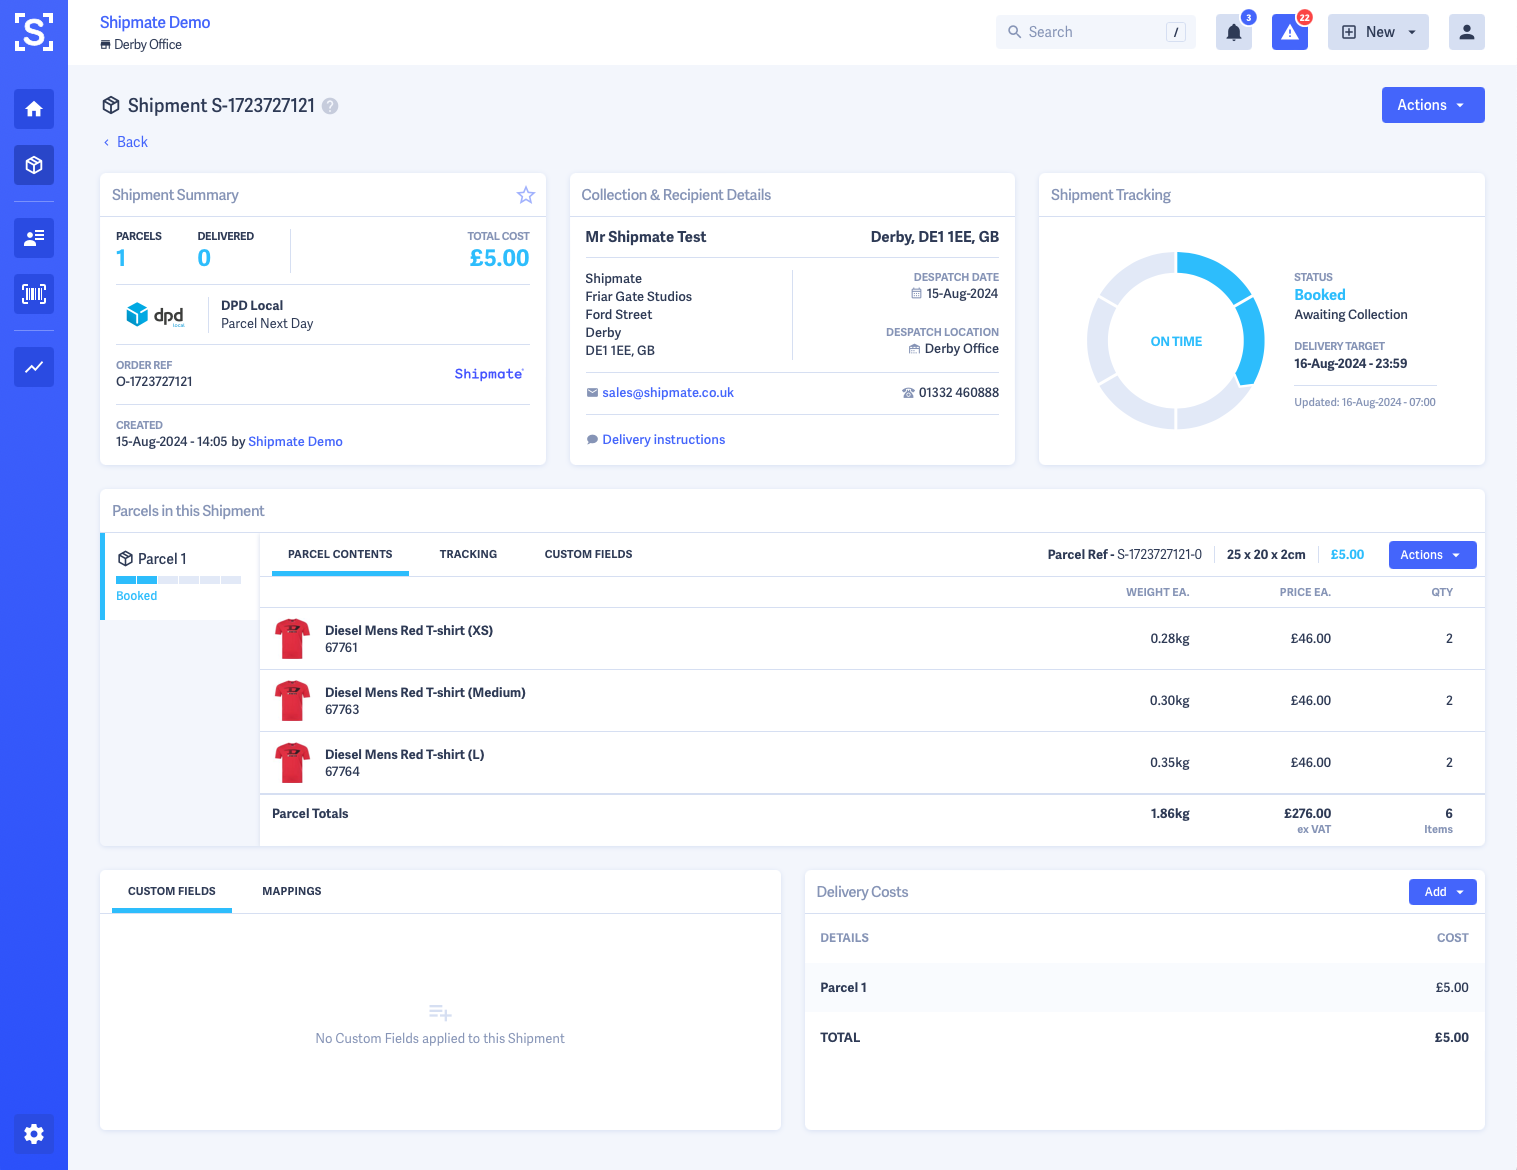Image resolution: width=1517 pixels, height=1170 pixels.
Task: Click the Booked status link in tracking
Action: click(x=1320, y=295)
